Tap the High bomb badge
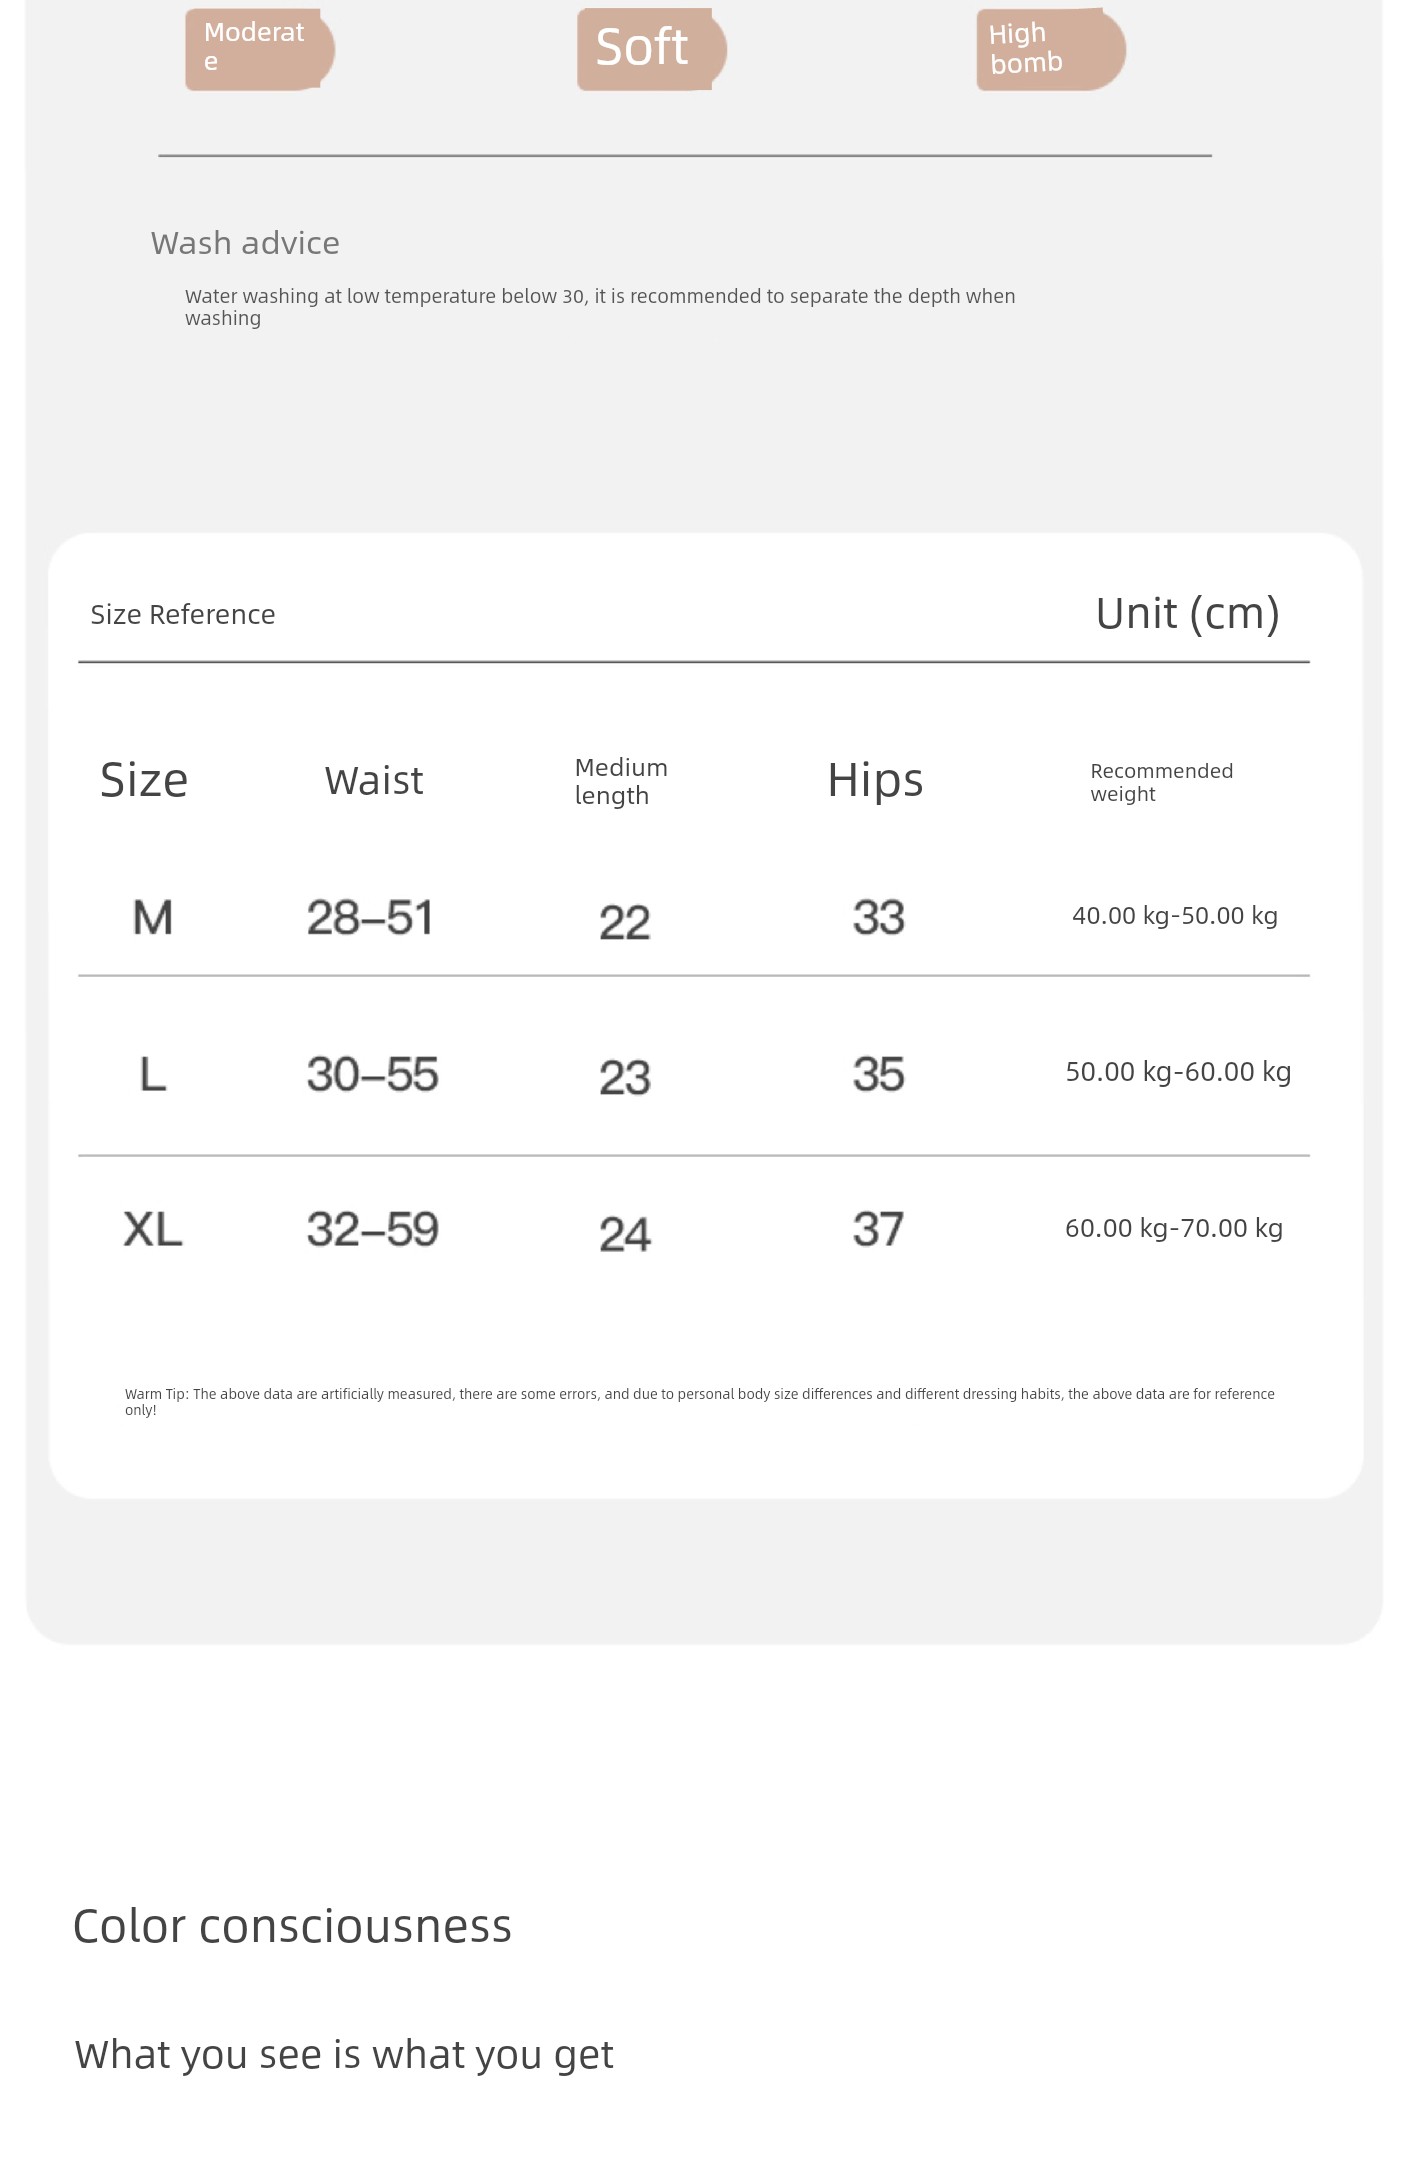This screenshot has height=2176, width=1408. click(x=1049, y=49)
